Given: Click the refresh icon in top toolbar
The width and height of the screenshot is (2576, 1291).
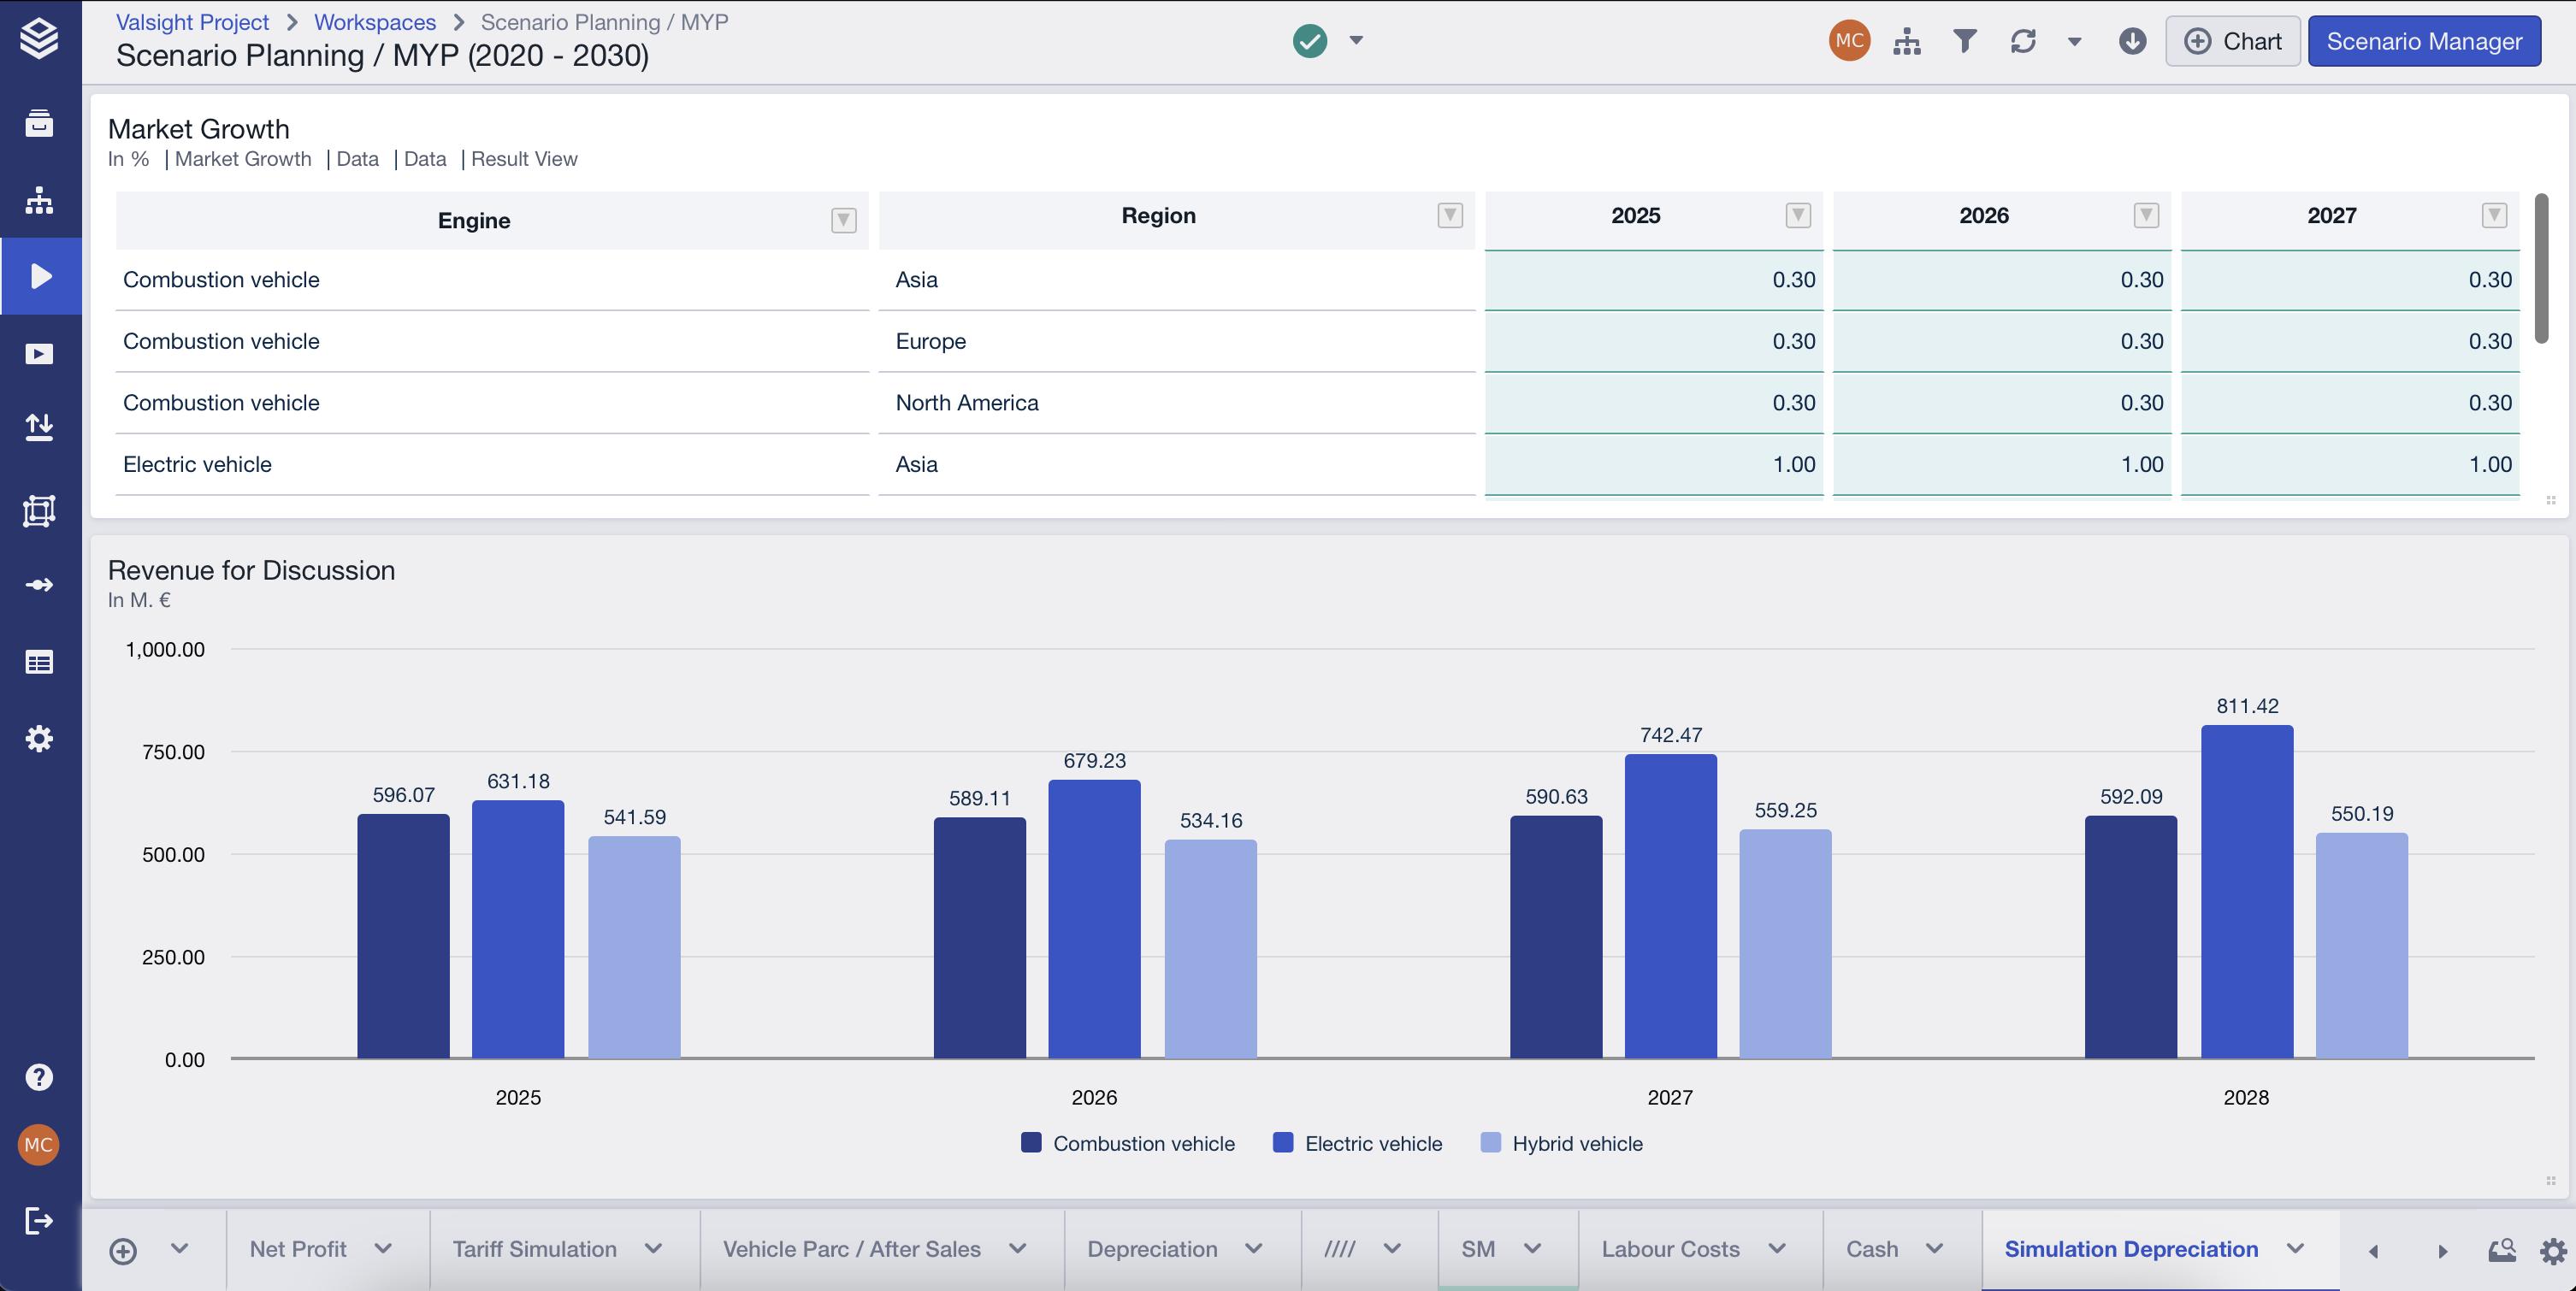Looking at the screenshot, I should pyautogui.click(x=2022, y=41).
